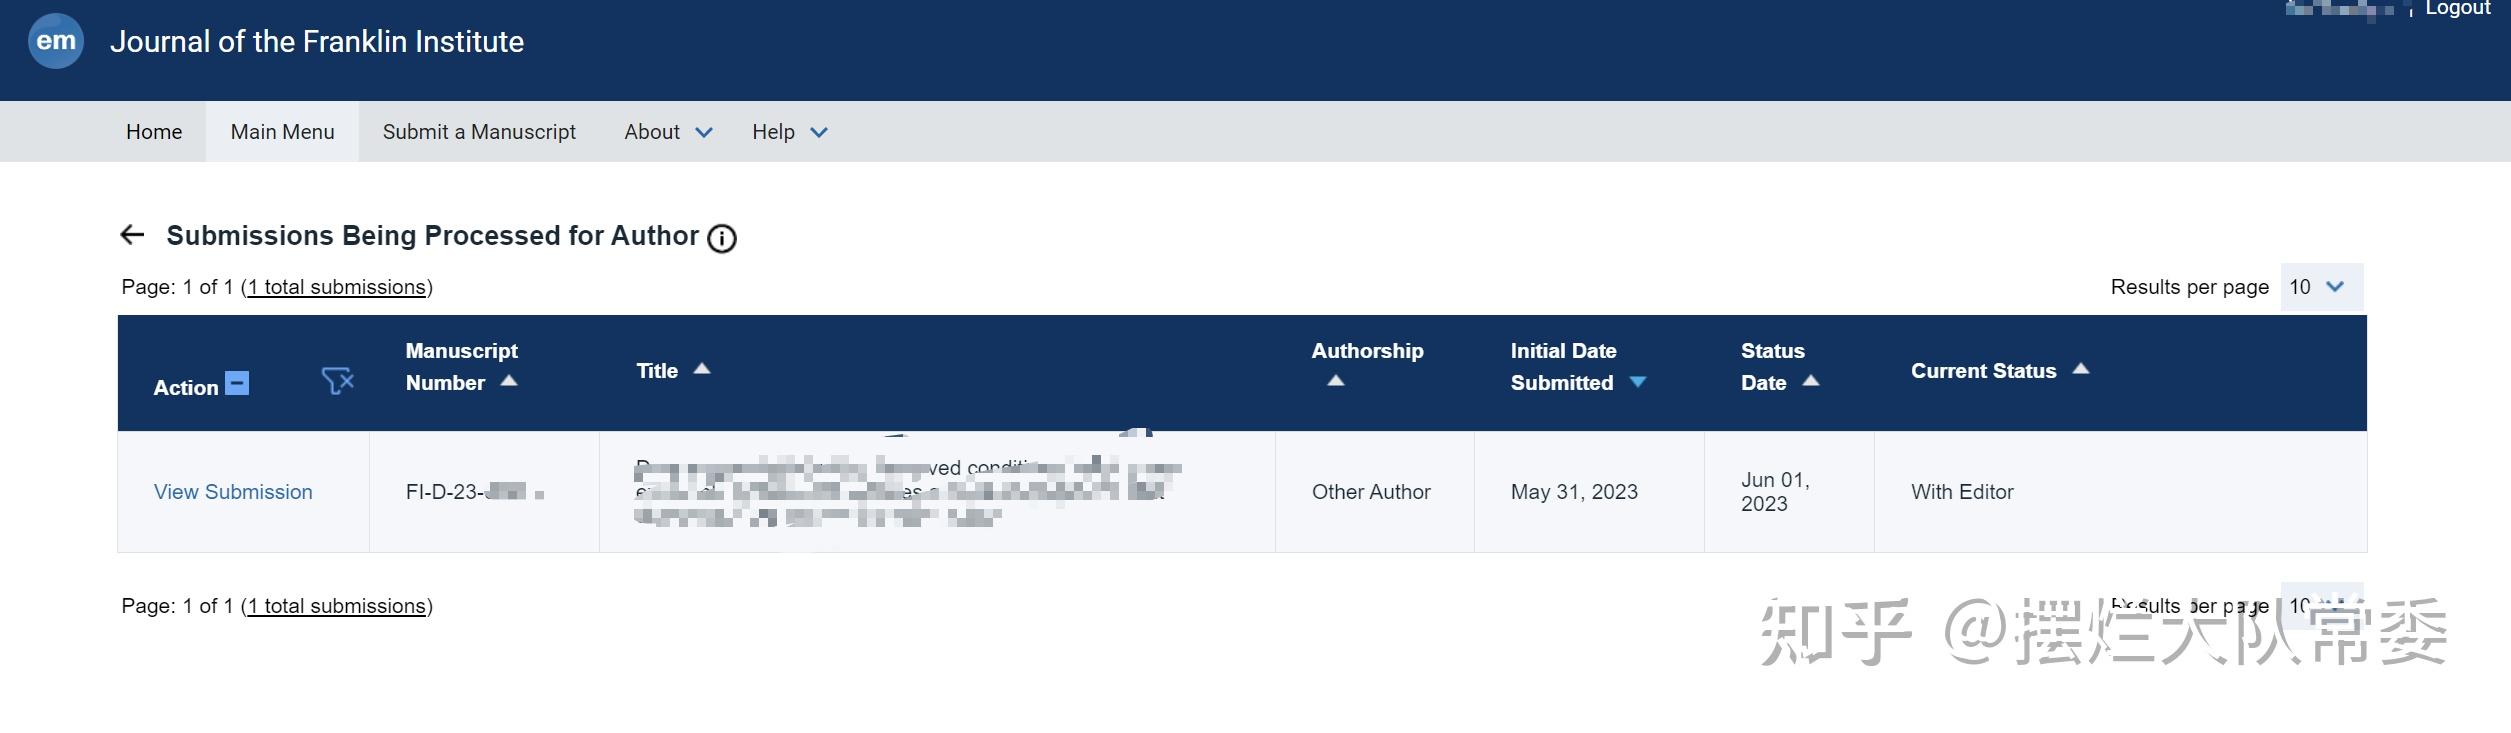This screenshot has width=2511, height=733.
Task: Go to the Home menu item
Action: coord(154,132)
